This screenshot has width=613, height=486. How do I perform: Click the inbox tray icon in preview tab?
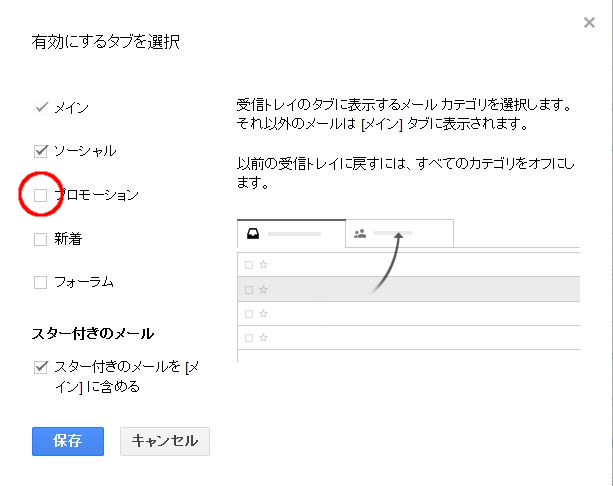(255, 233)
